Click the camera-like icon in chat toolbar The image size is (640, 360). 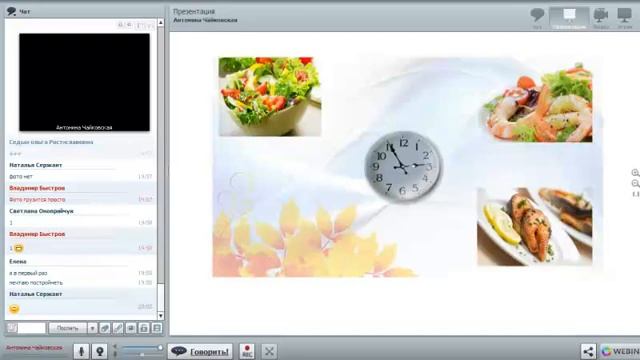point(131,328)
